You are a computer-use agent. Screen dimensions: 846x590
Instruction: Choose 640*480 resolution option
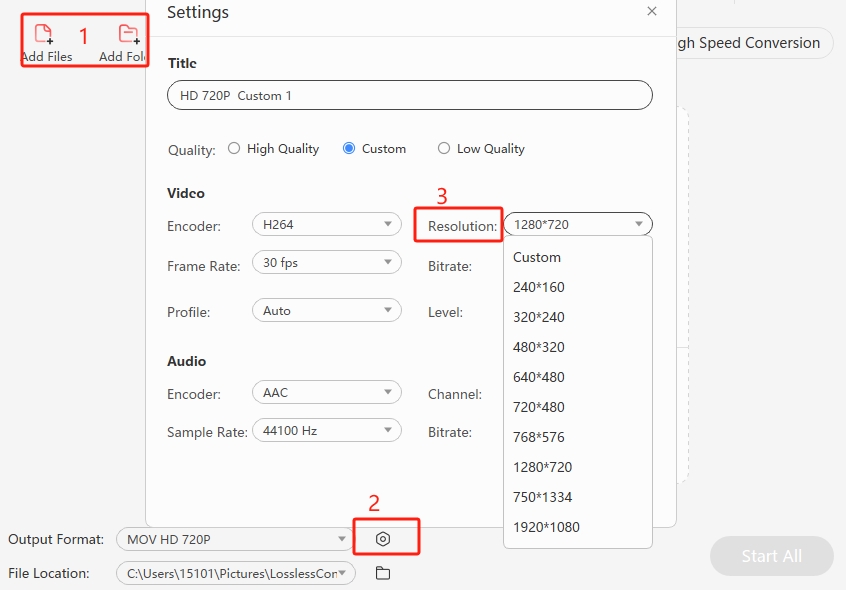coord(538,377)
